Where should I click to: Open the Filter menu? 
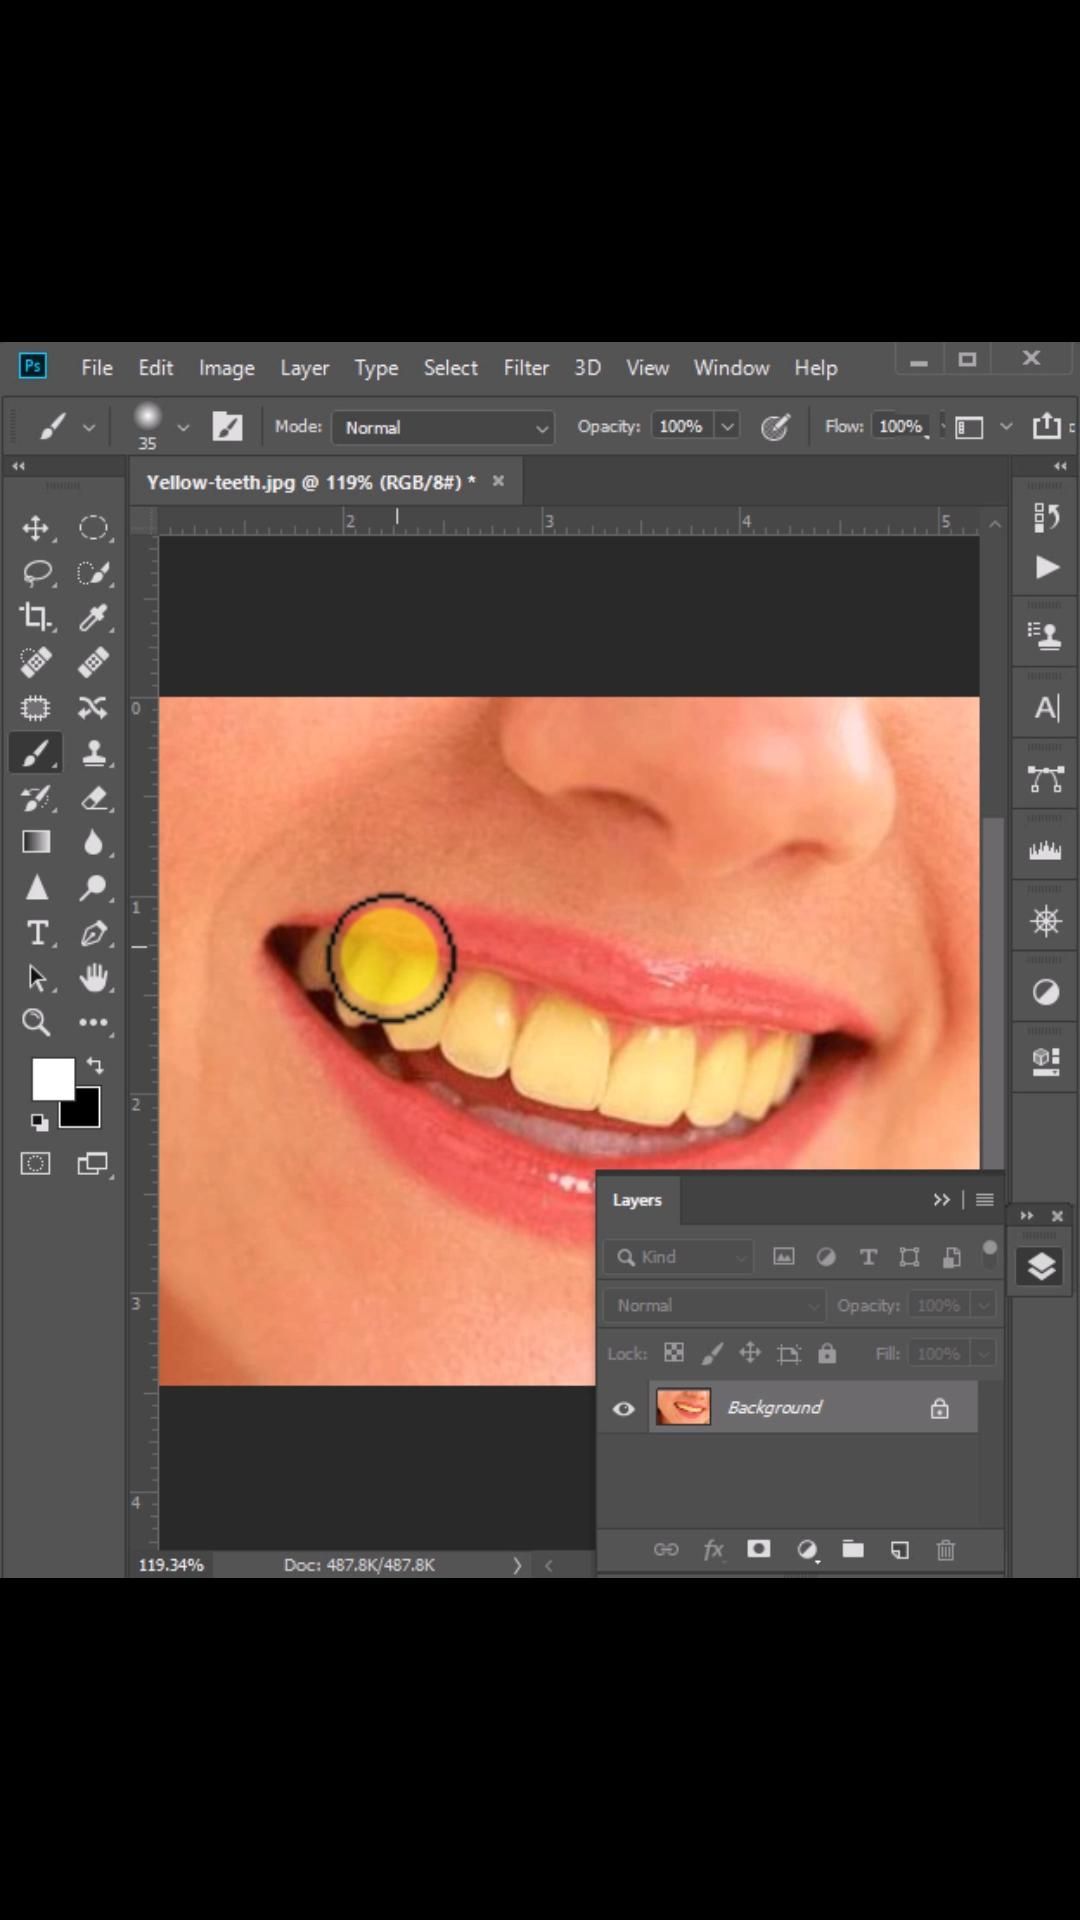(x=526, y=368)
